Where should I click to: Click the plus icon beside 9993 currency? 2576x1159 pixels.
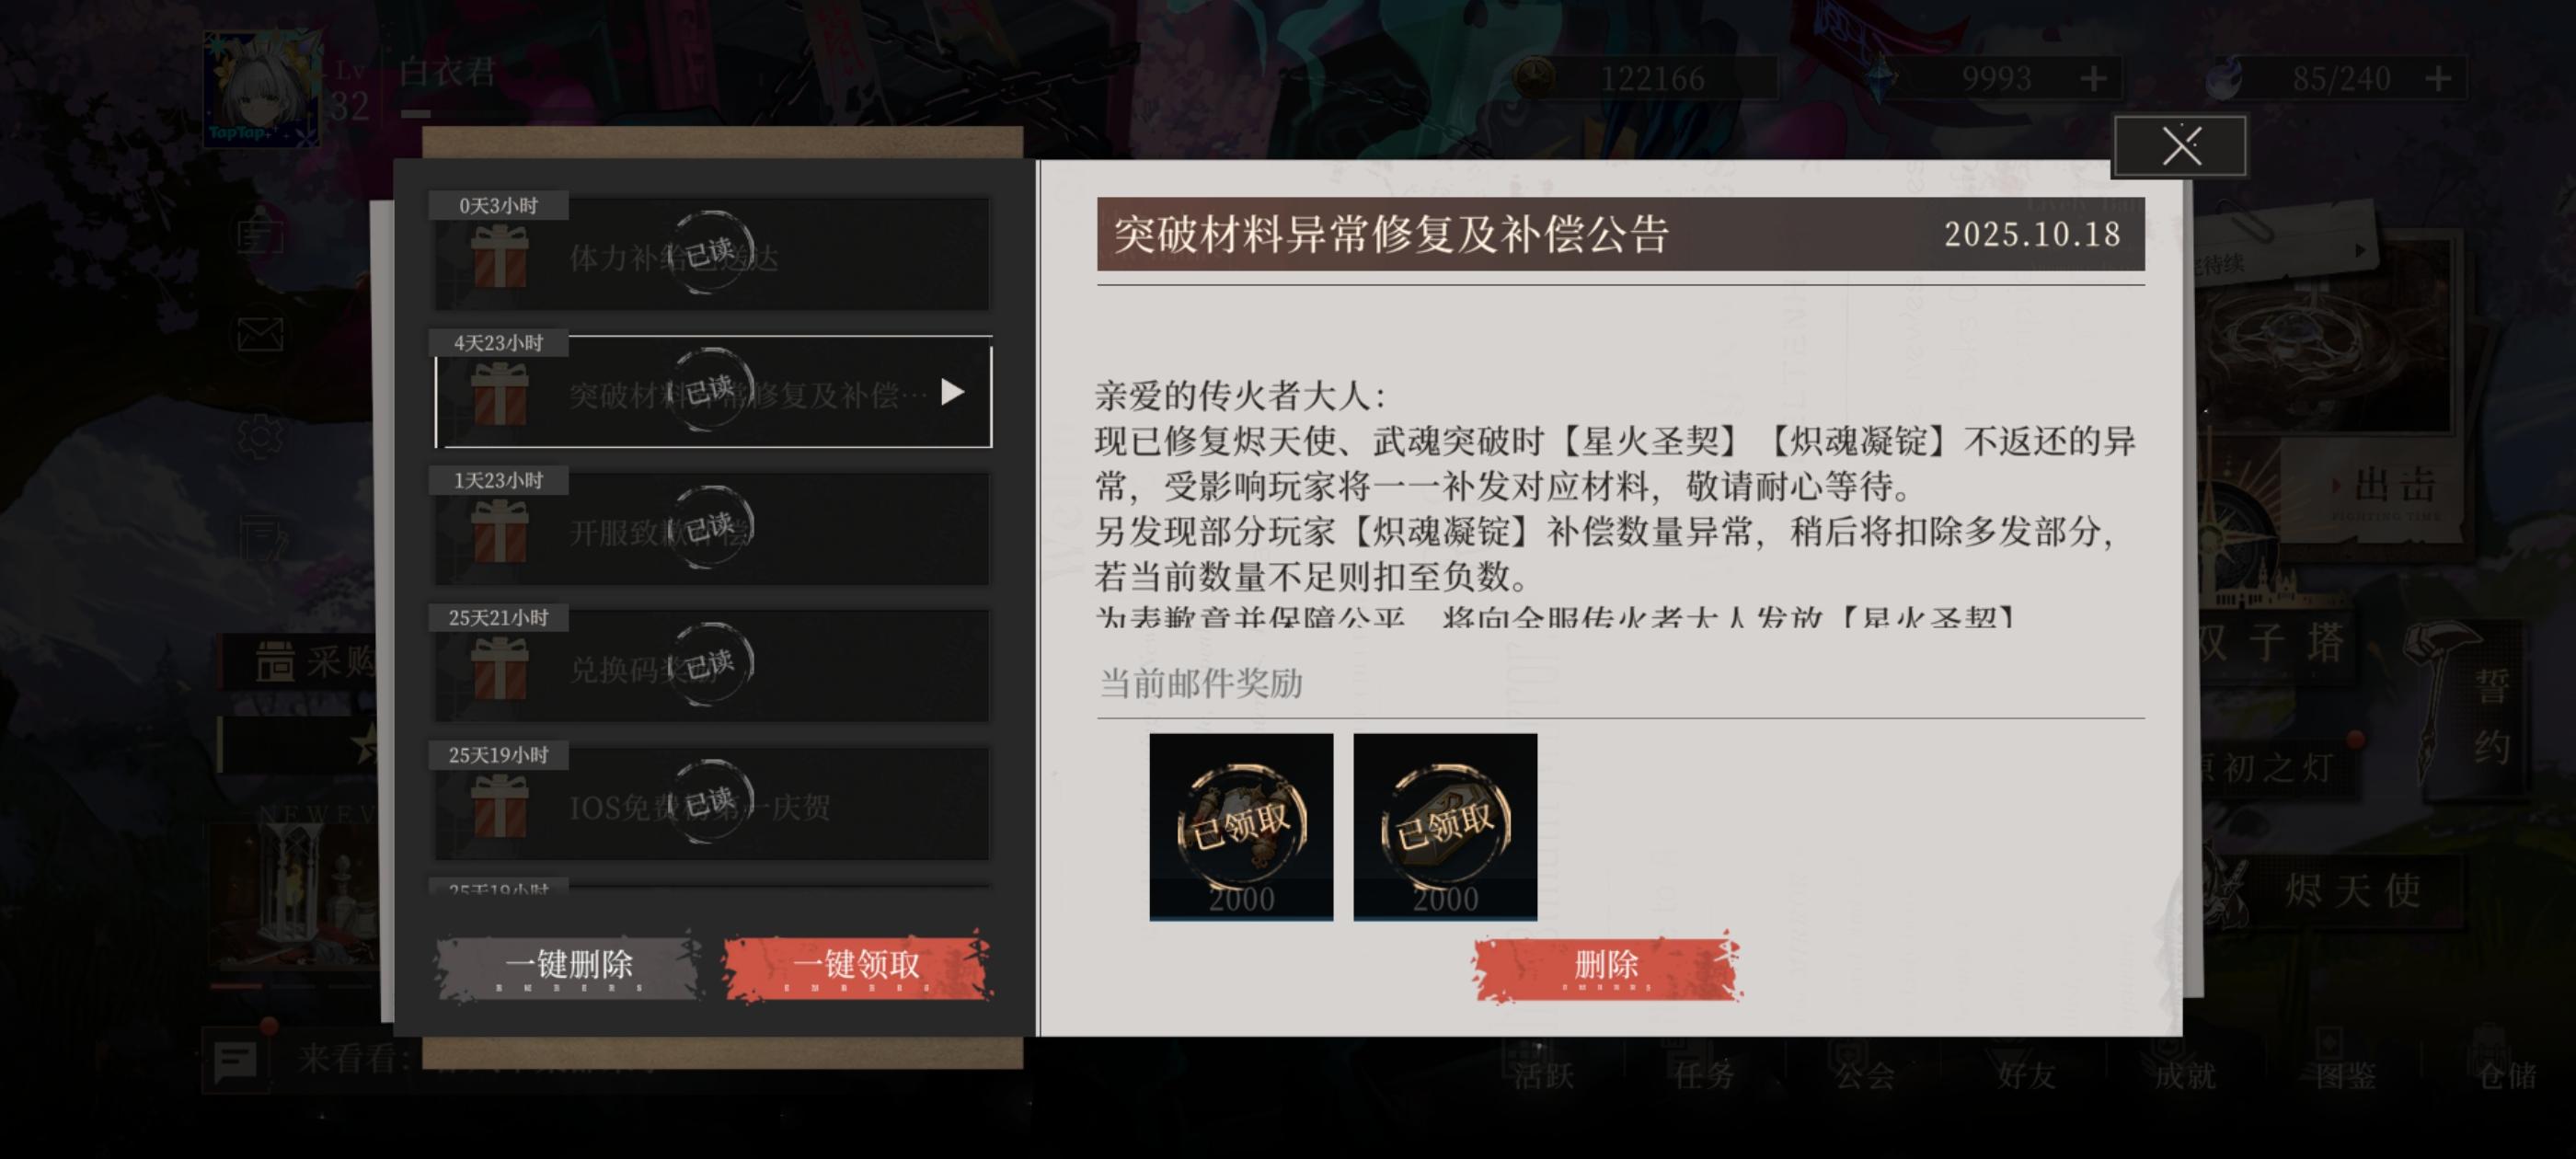(2093, 78)
